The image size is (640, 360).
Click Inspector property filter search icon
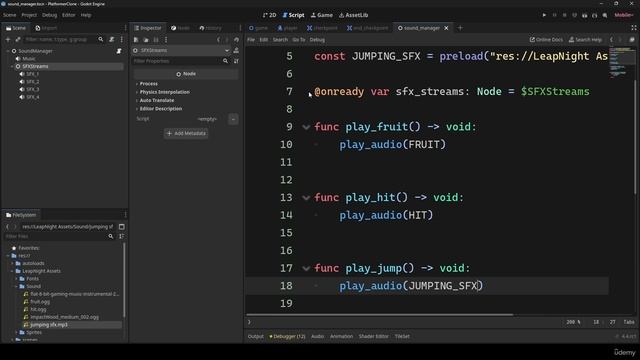point(225,61)
